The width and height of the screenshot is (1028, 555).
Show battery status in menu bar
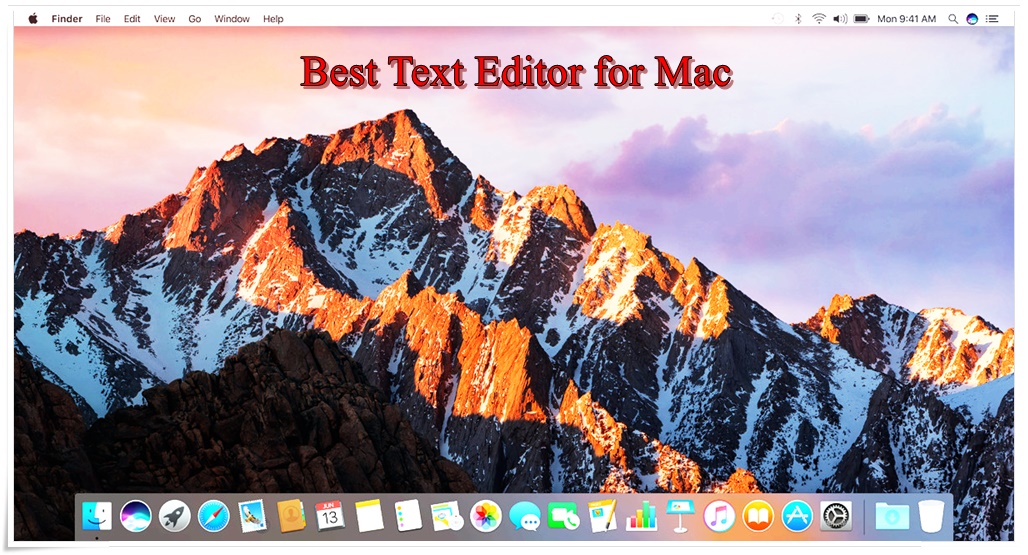[861, 19]
